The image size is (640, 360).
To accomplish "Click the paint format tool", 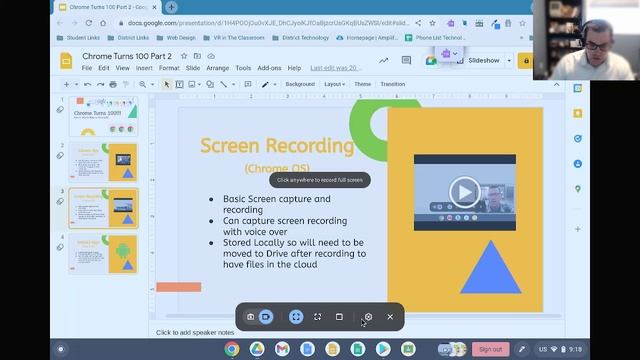I will click(126, 84).
